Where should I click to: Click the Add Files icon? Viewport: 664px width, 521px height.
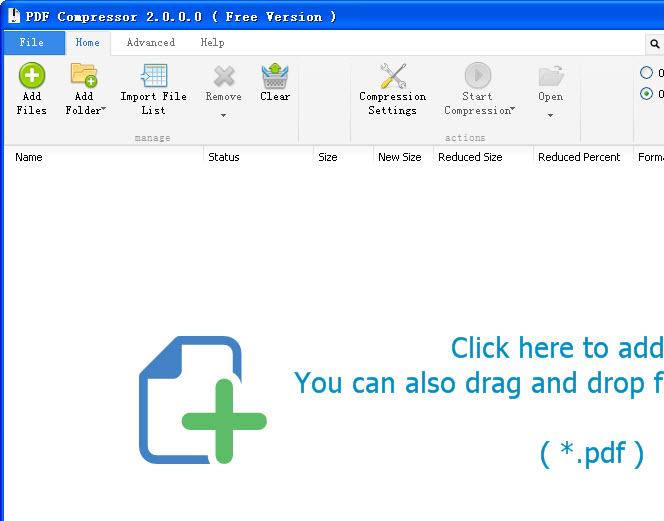point(32,76)
